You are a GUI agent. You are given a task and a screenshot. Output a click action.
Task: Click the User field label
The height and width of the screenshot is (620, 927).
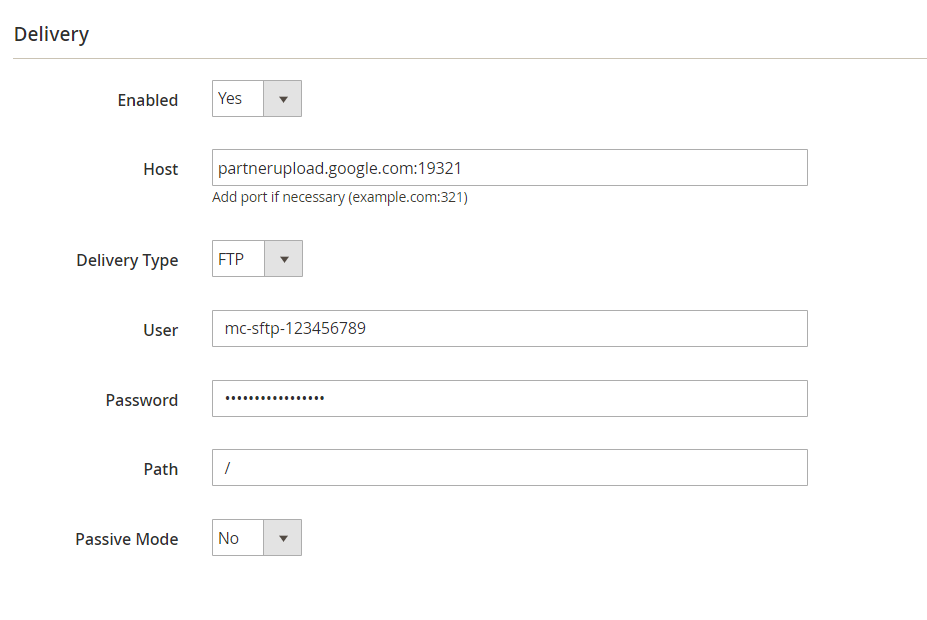161,330
